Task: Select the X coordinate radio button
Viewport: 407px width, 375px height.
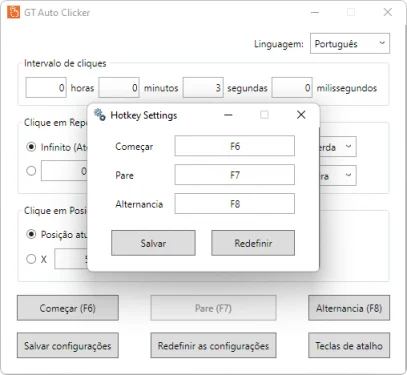Action: (x=31, y=259)
